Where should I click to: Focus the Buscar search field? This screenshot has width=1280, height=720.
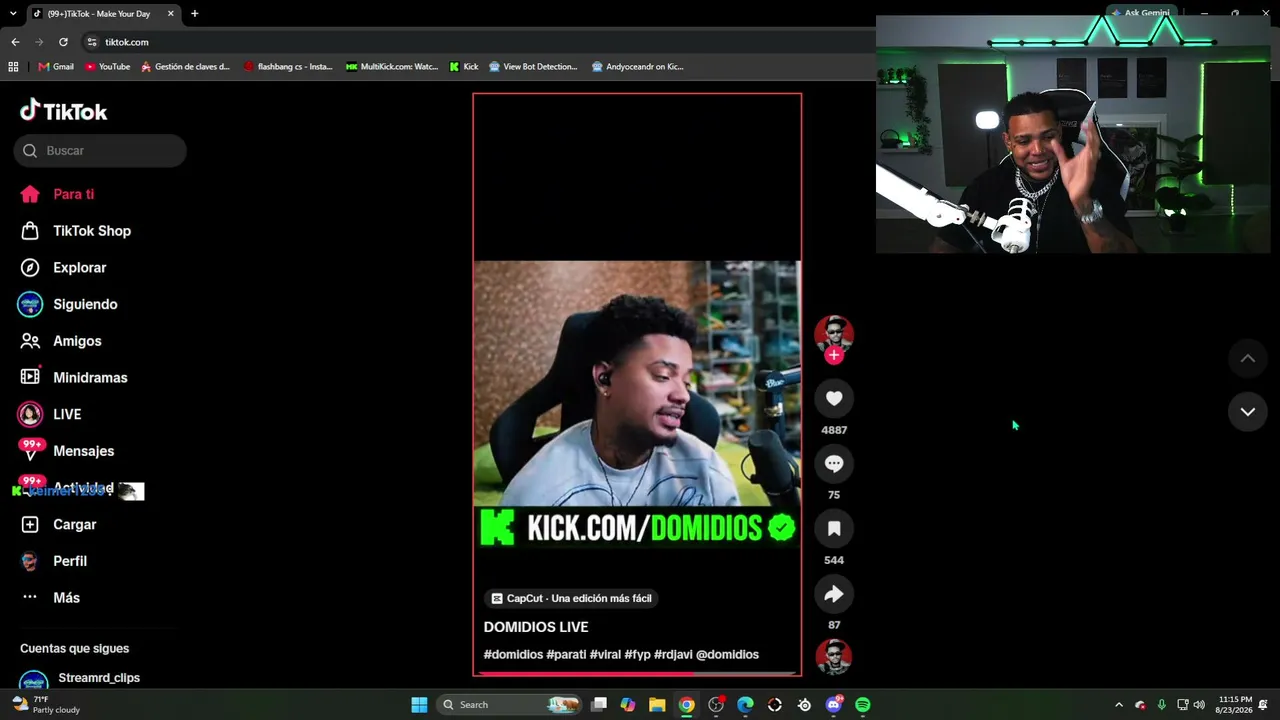(100, 151)
